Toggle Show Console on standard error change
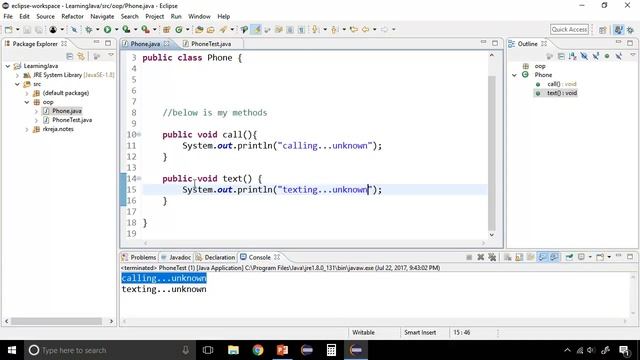640x360 pixels. (x=554, y=257)
